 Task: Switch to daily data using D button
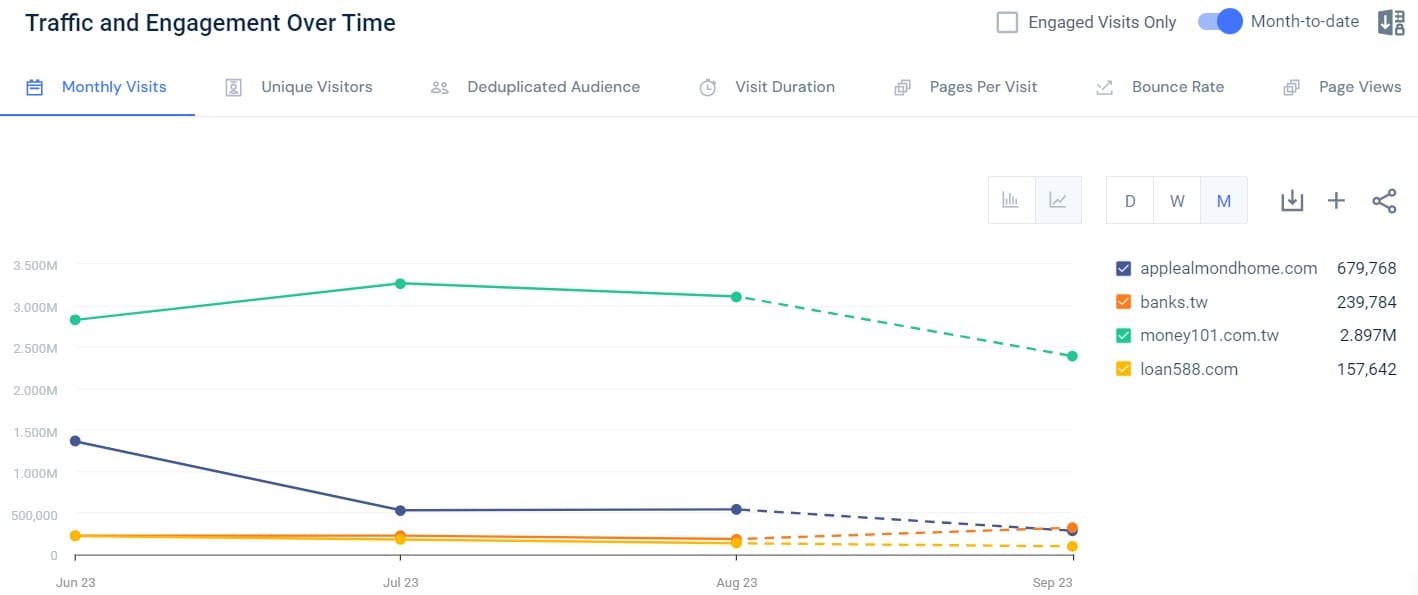pos(1130,200)
